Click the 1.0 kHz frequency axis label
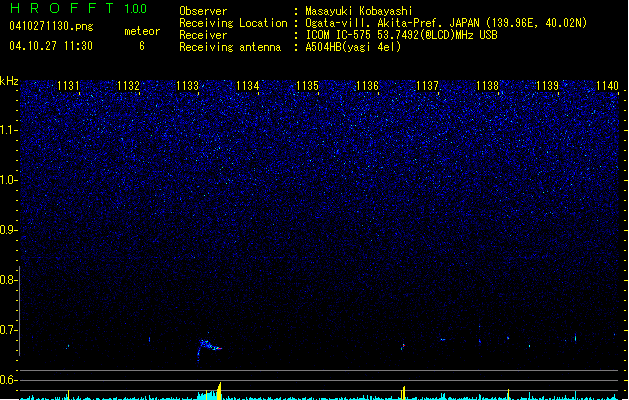 click(x=8, y=180)
